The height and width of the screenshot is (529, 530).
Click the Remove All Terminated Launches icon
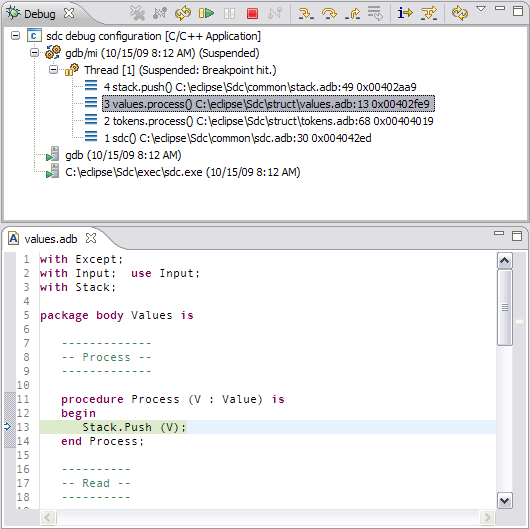(x=138, y=14)
